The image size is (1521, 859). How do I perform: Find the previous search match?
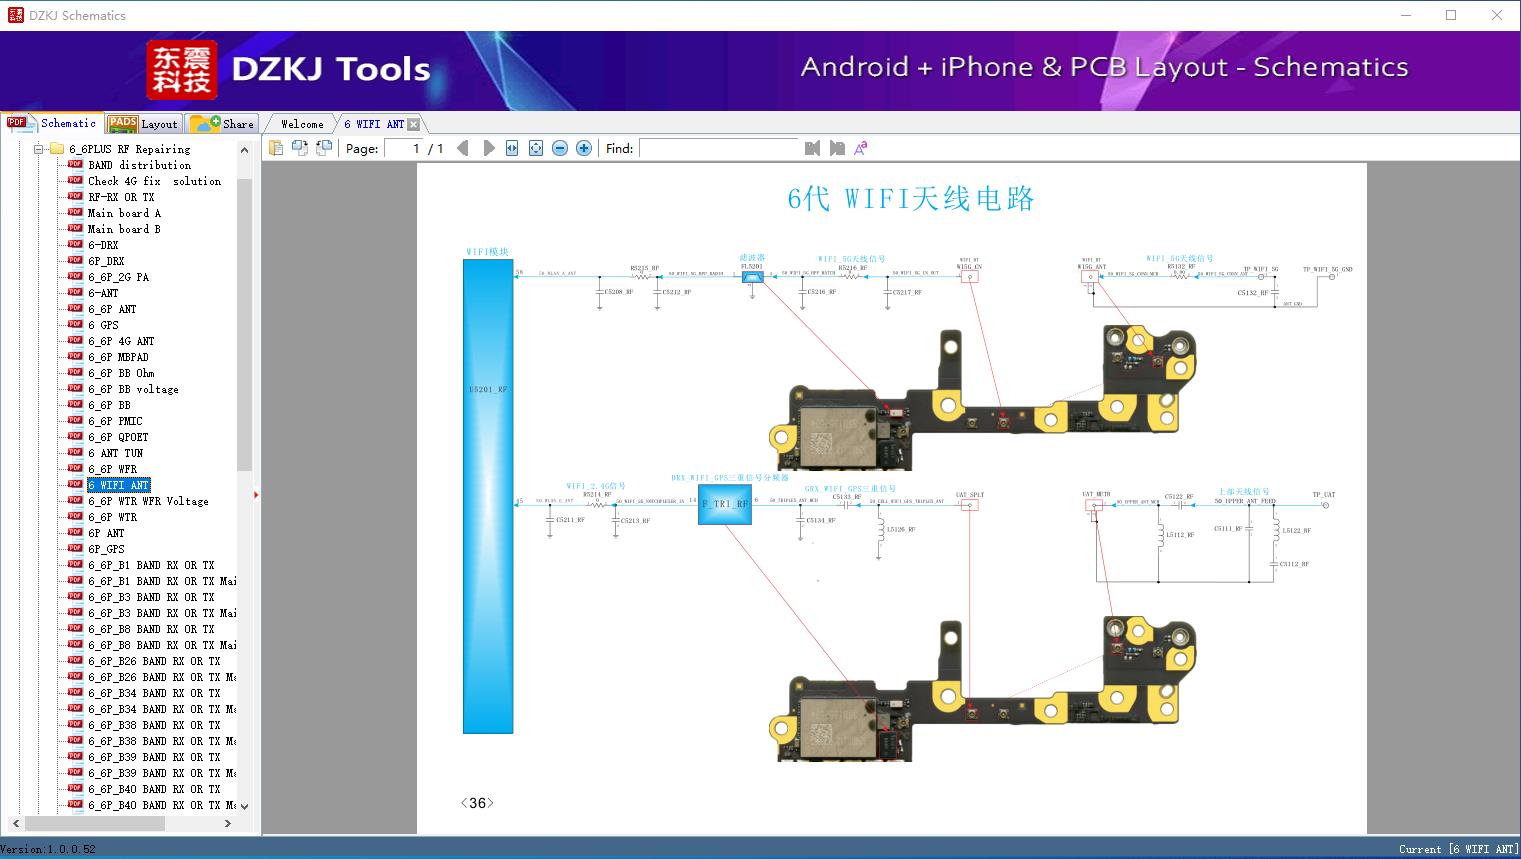point(812,148)
